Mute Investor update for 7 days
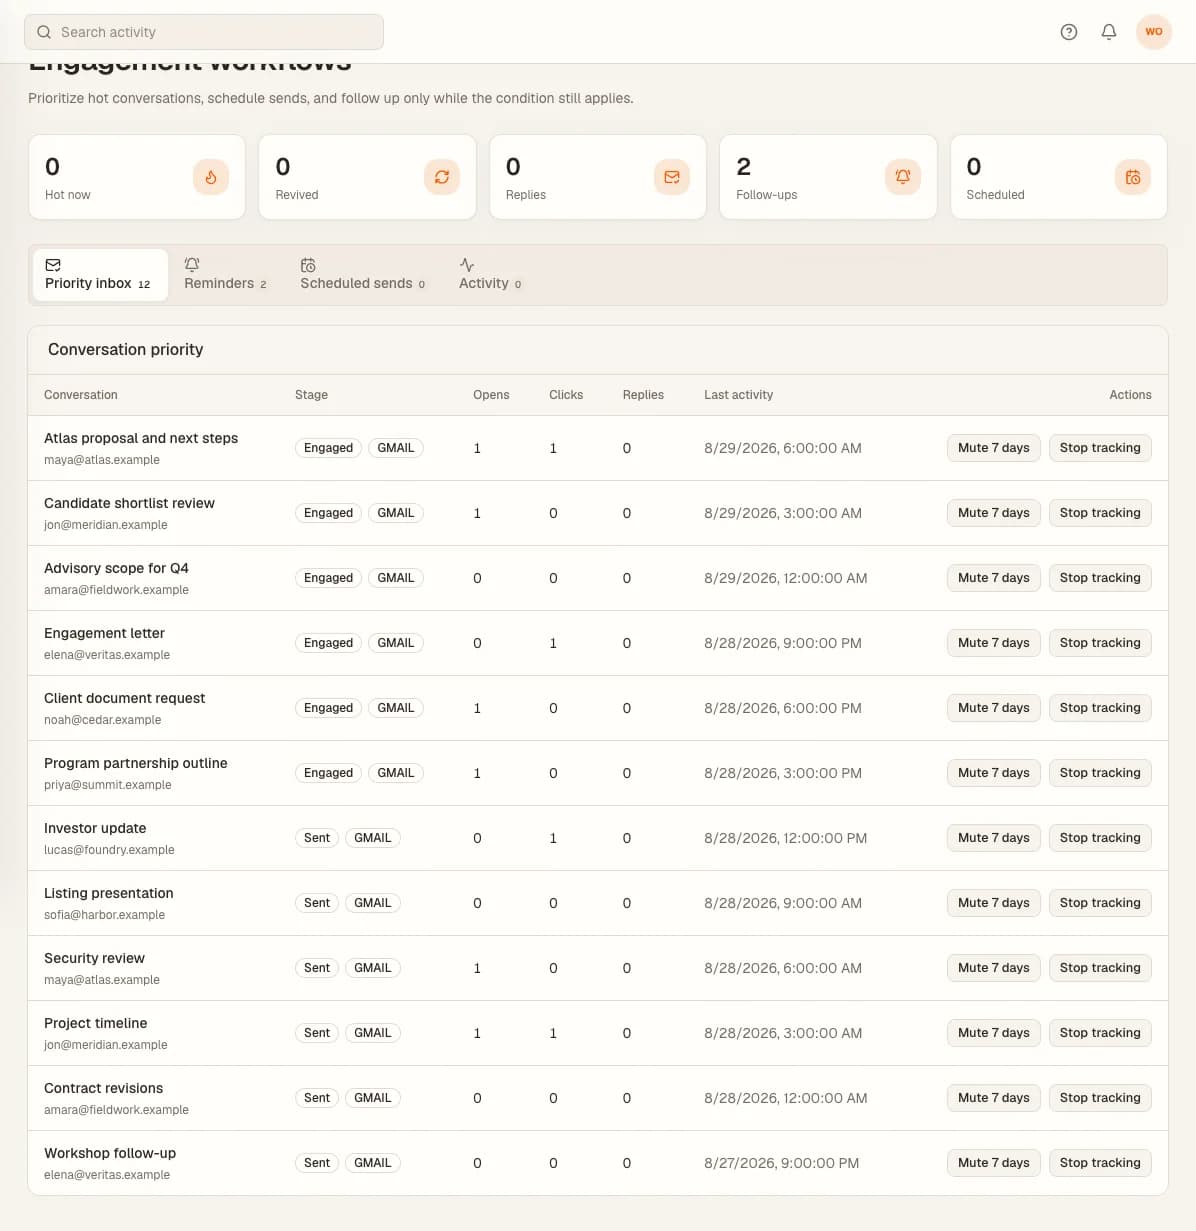Screen dimensions: 1196x1231 pos(993,838)
